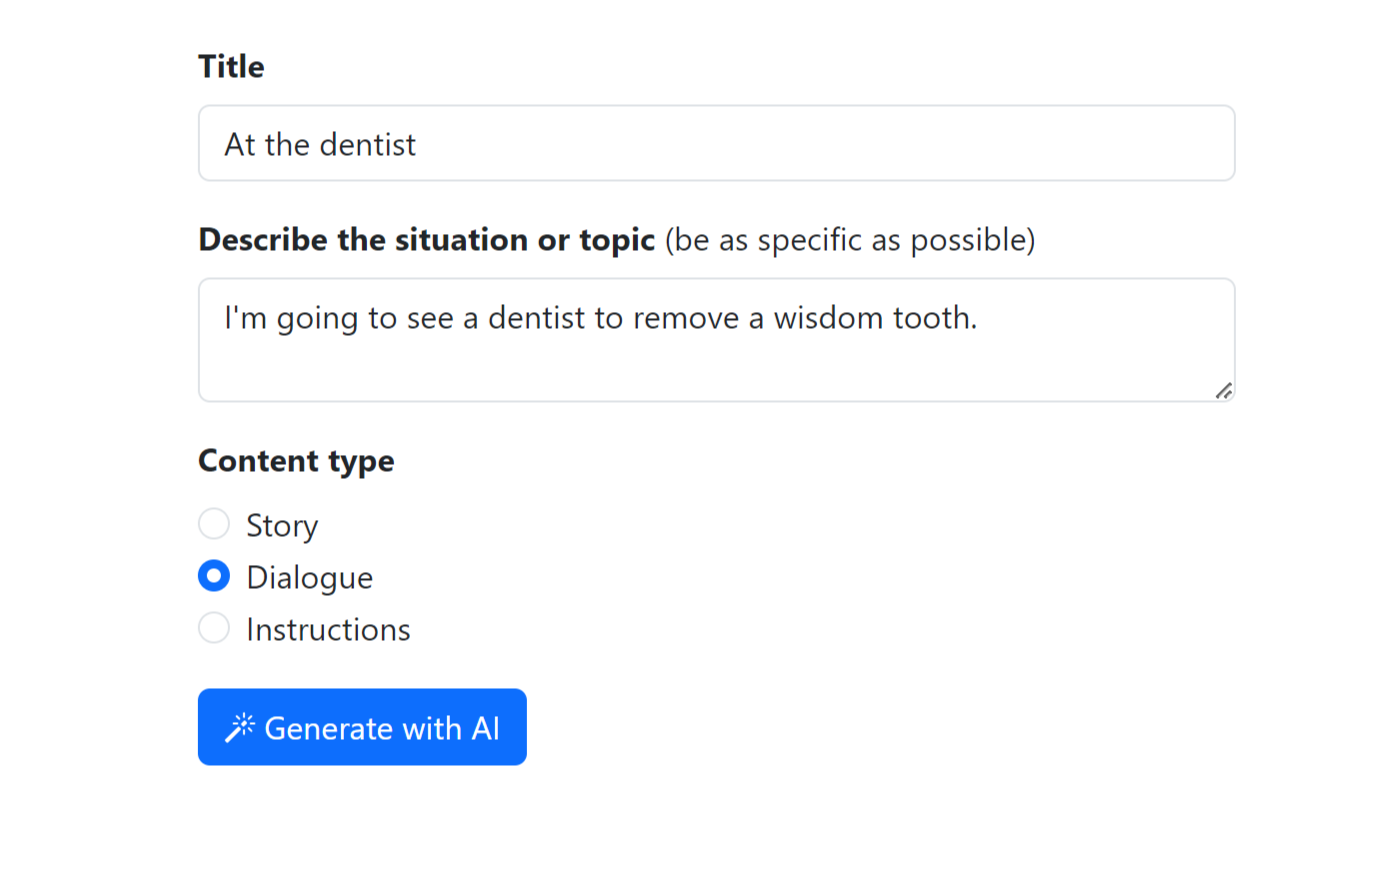Click the bold Title field label
The width and height of the screenshot is (1397, 878).
231,66
